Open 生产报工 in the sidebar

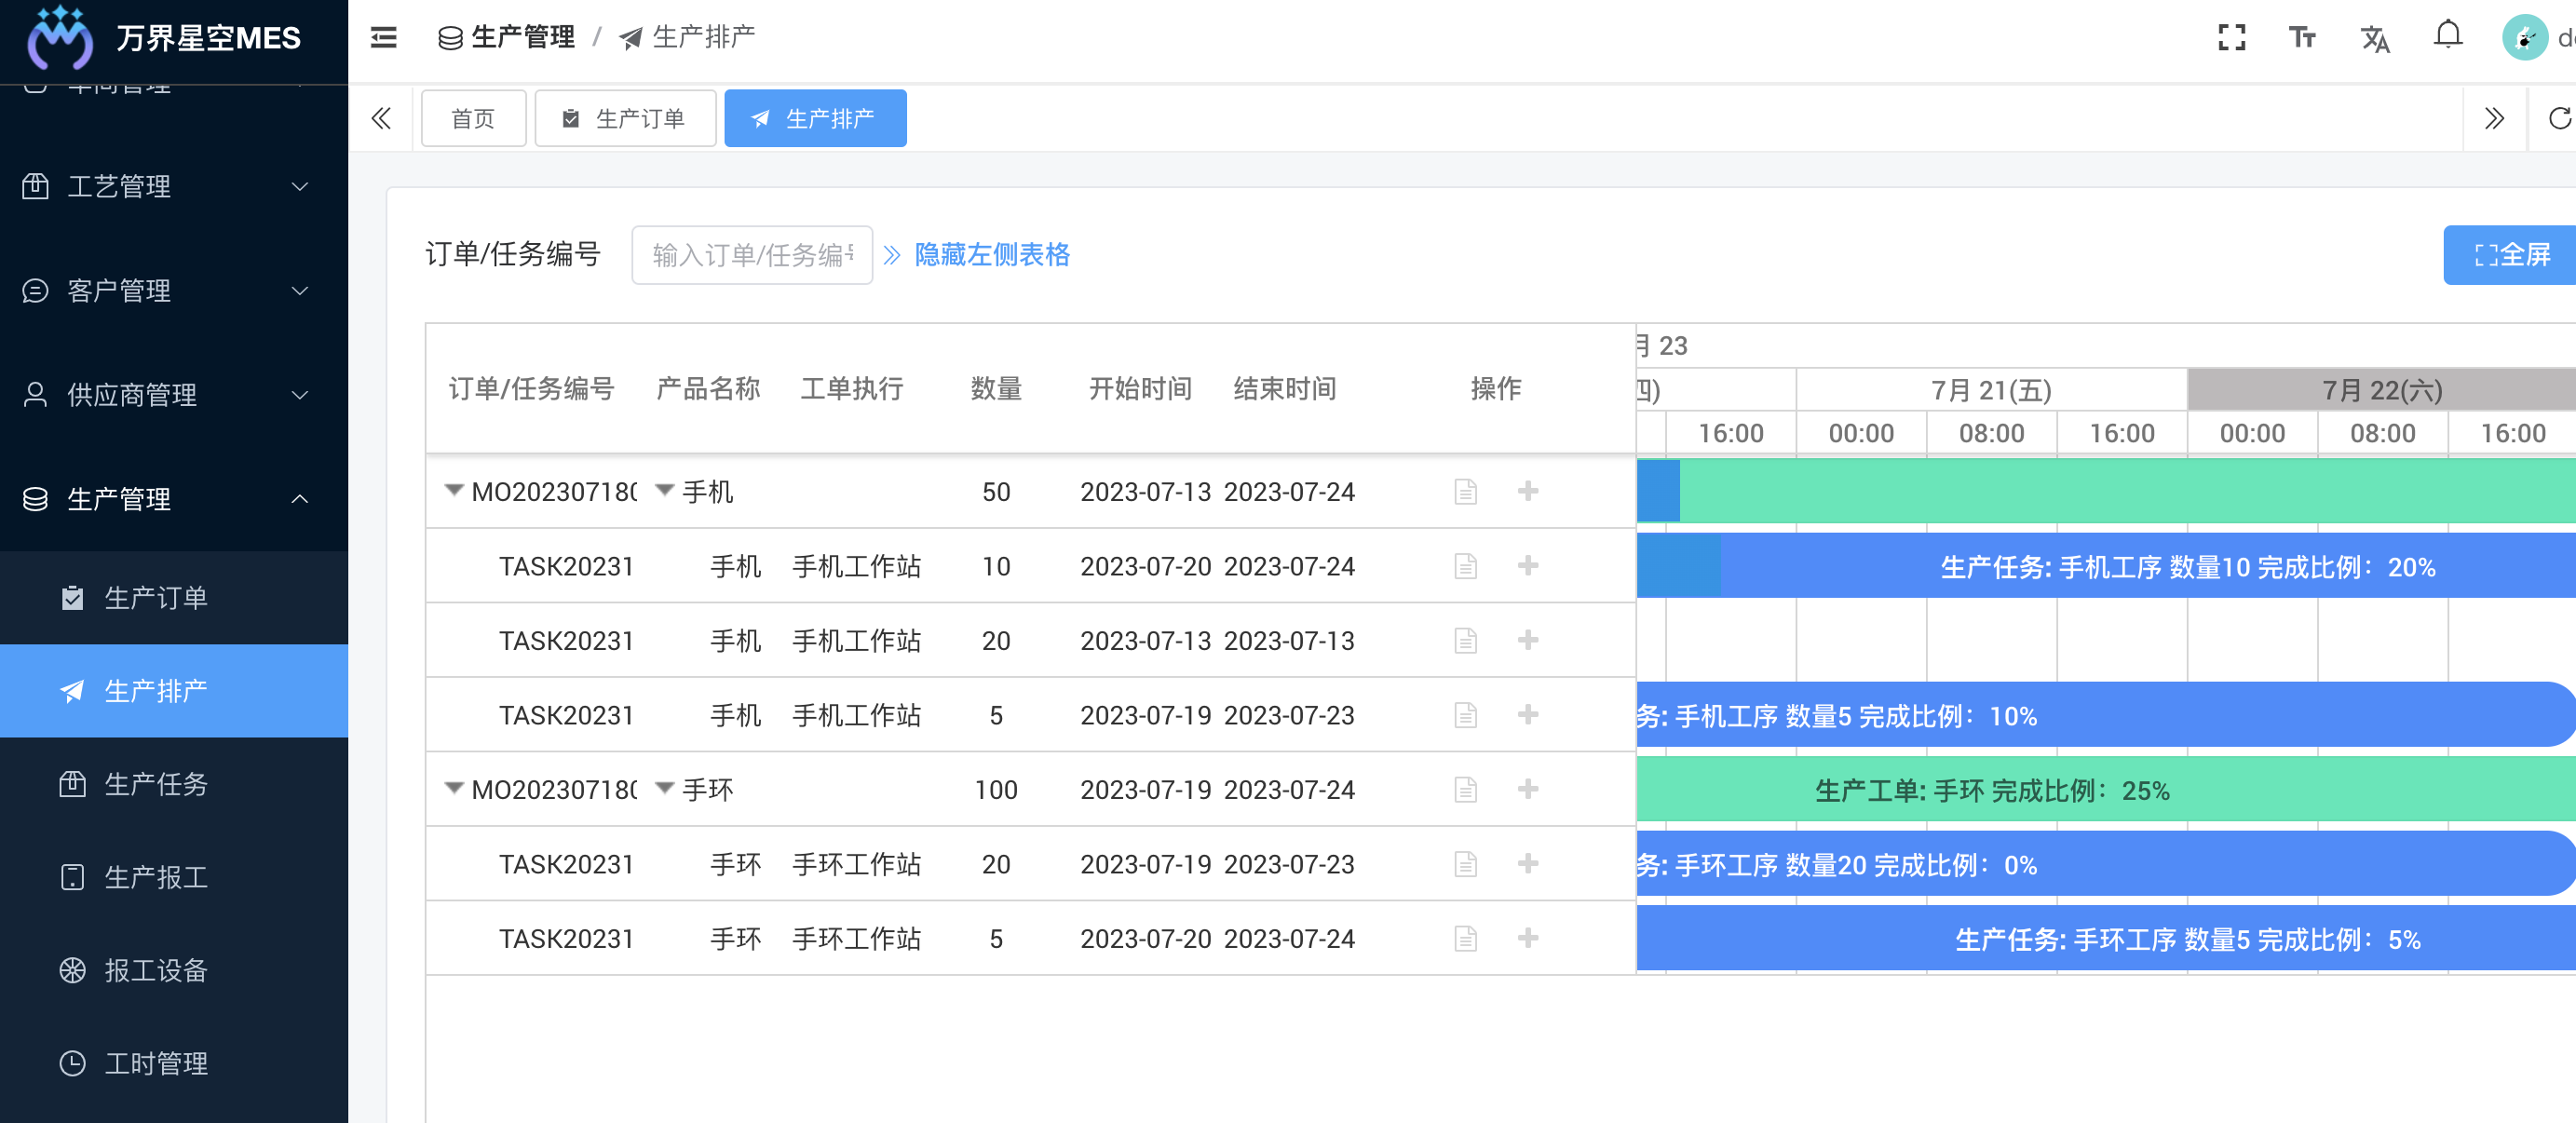[156, 877]
